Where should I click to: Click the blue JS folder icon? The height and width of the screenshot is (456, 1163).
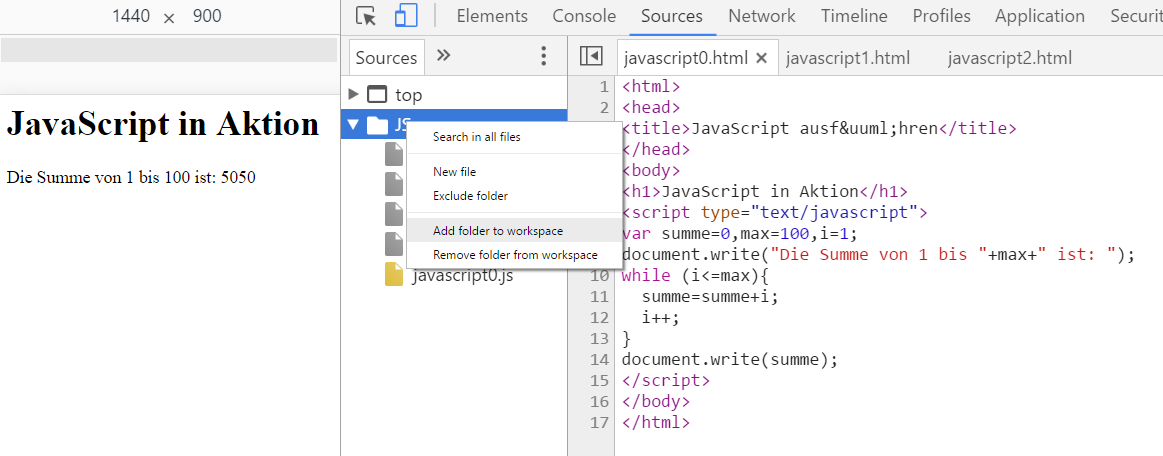pos(378,125)
